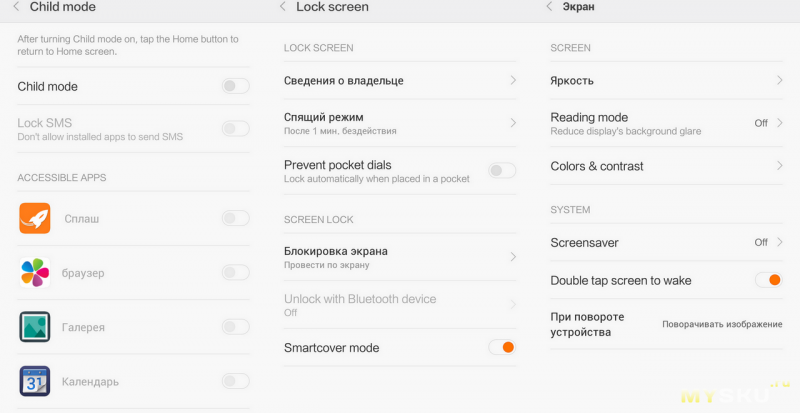Open Сведения о владельце chevron

[513, 80]
